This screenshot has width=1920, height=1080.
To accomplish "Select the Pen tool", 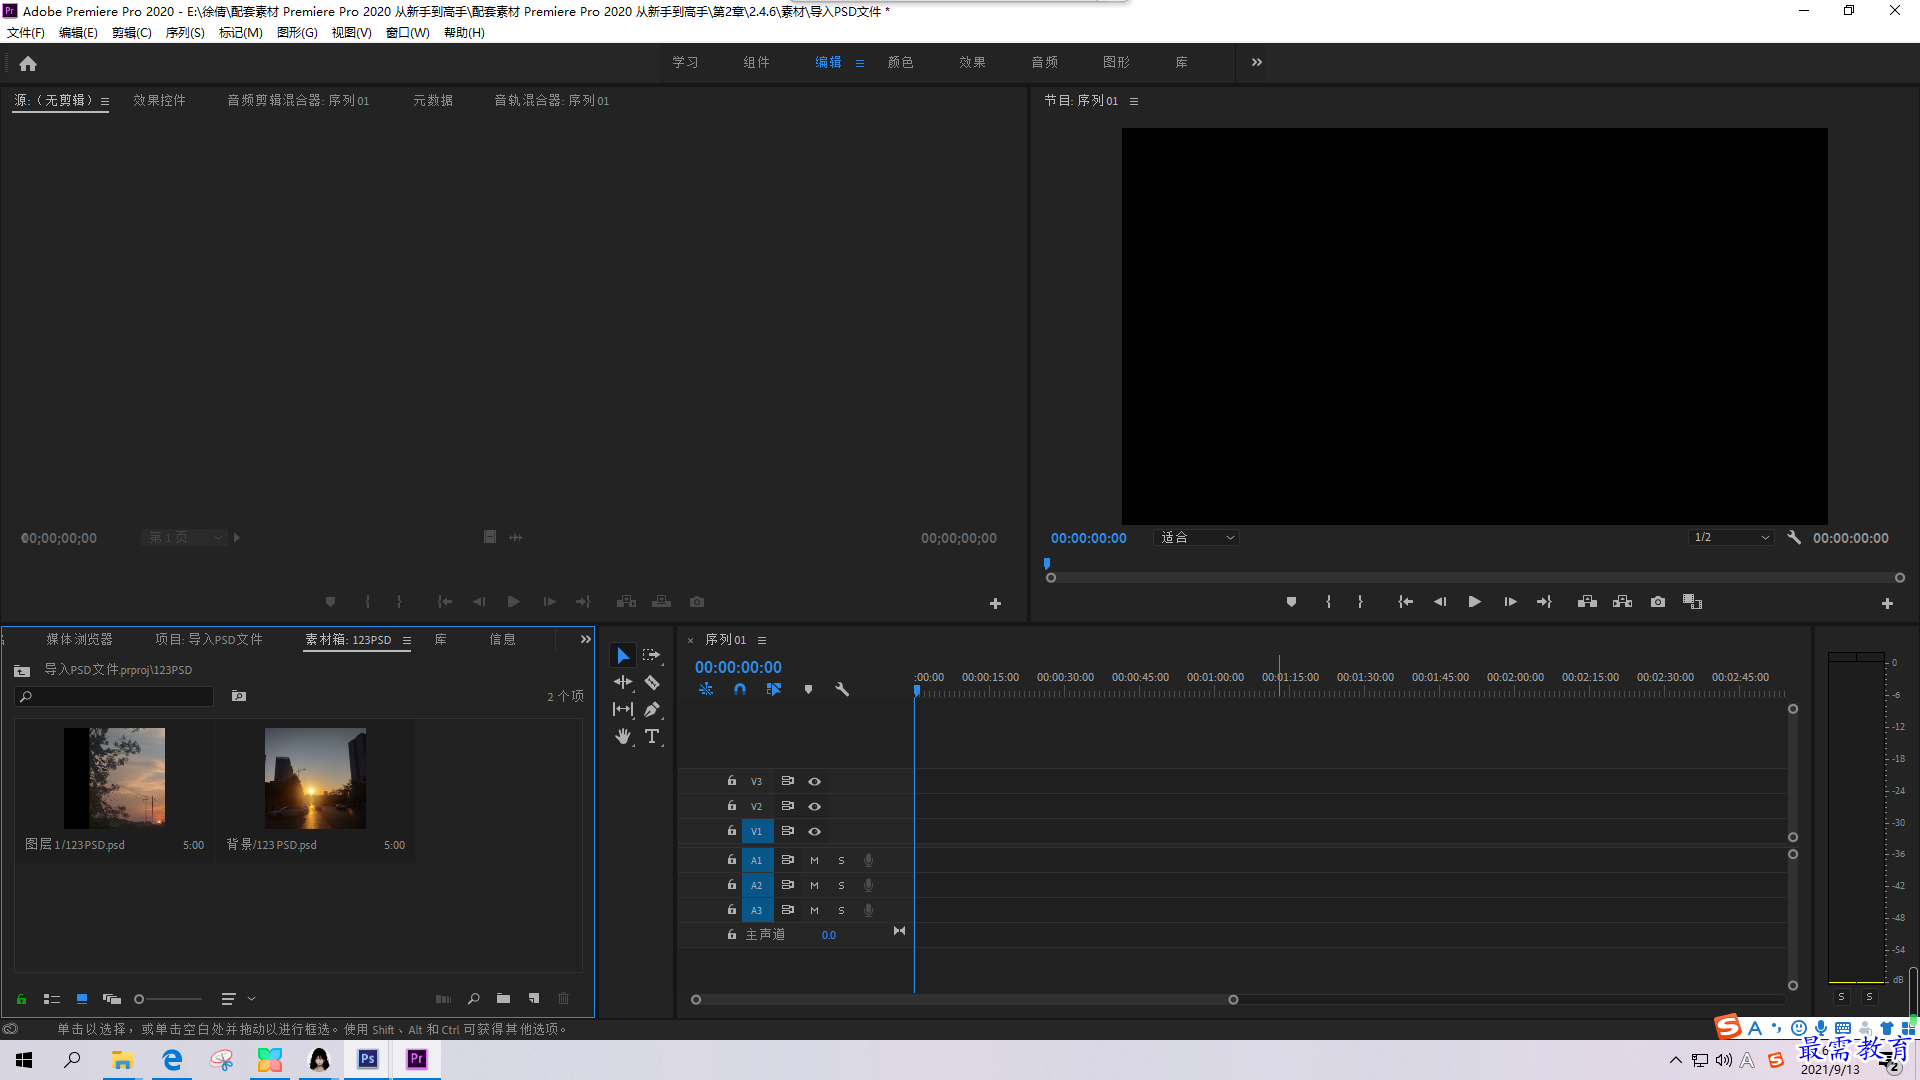I will [652, 709].
